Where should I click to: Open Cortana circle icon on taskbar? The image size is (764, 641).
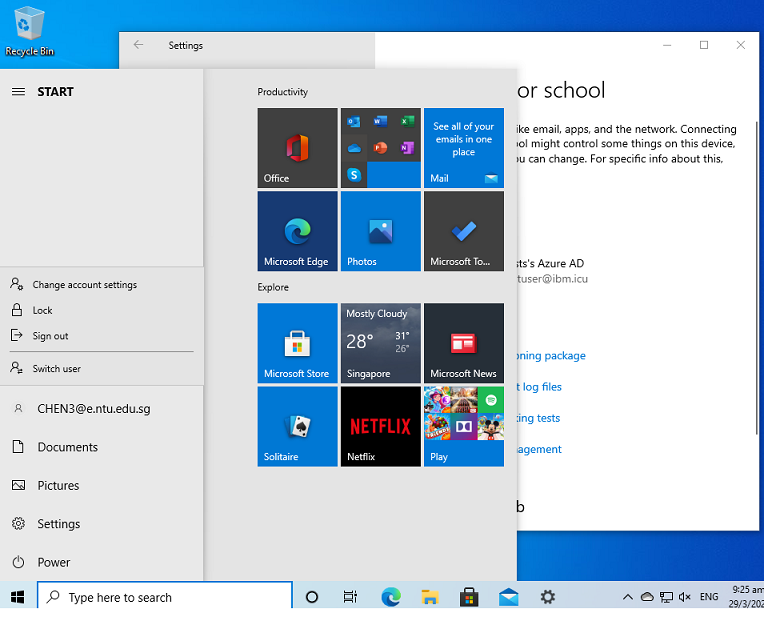312,597
